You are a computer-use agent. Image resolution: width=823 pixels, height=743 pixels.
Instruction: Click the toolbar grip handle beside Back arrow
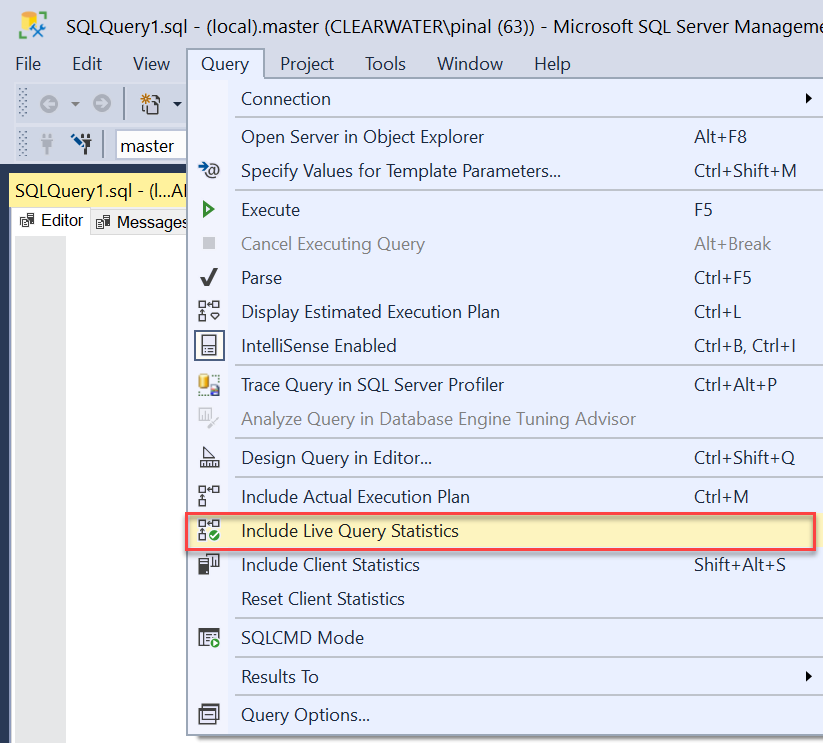click(23, 102)
